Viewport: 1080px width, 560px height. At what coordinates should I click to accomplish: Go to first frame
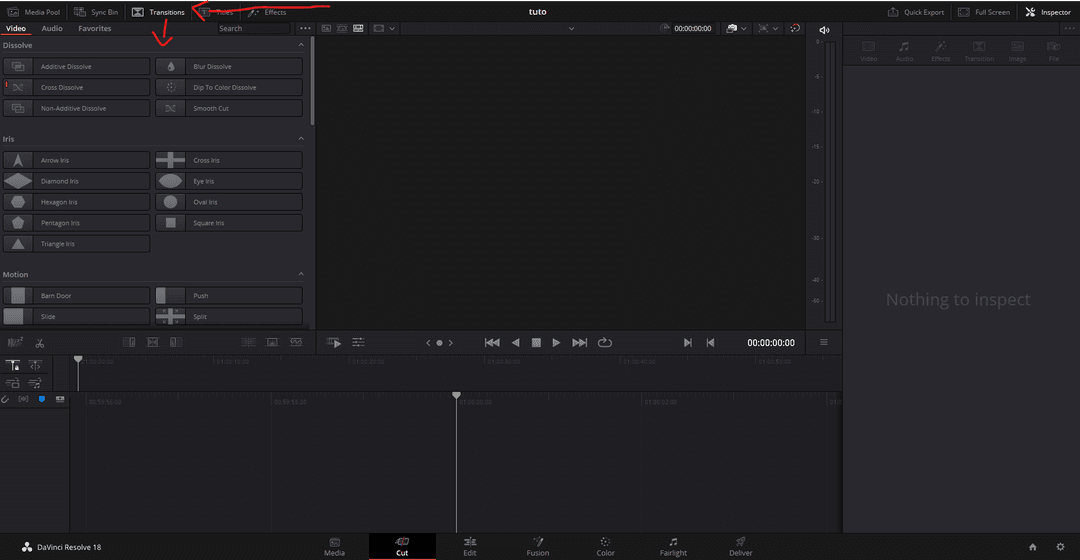[x=492, y=342]
